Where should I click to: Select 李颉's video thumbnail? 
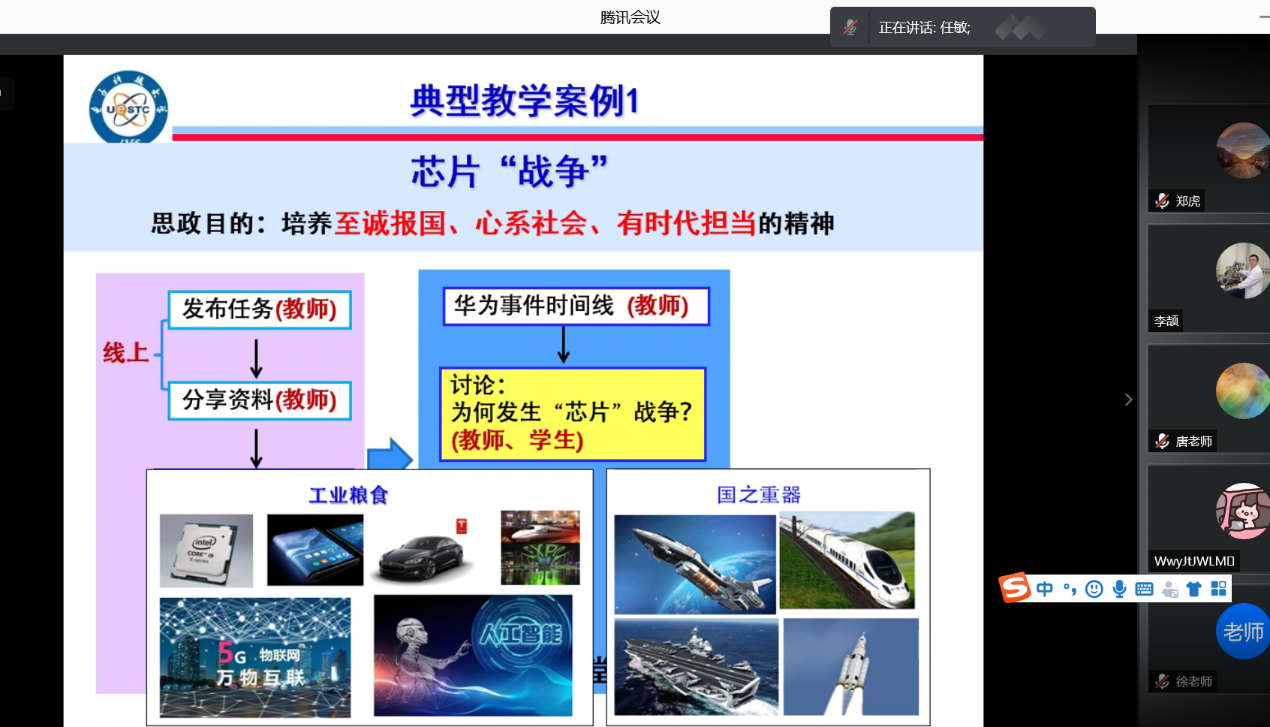[1209, 280]
